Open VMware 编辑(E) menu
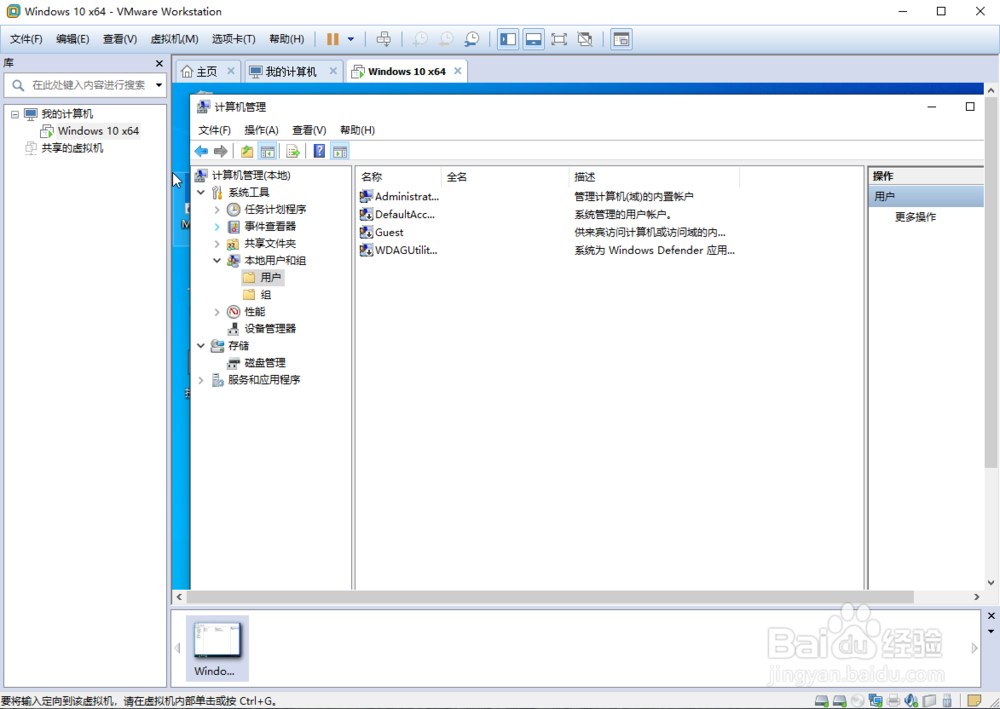The image size is (1000, 709). point(73,40)
